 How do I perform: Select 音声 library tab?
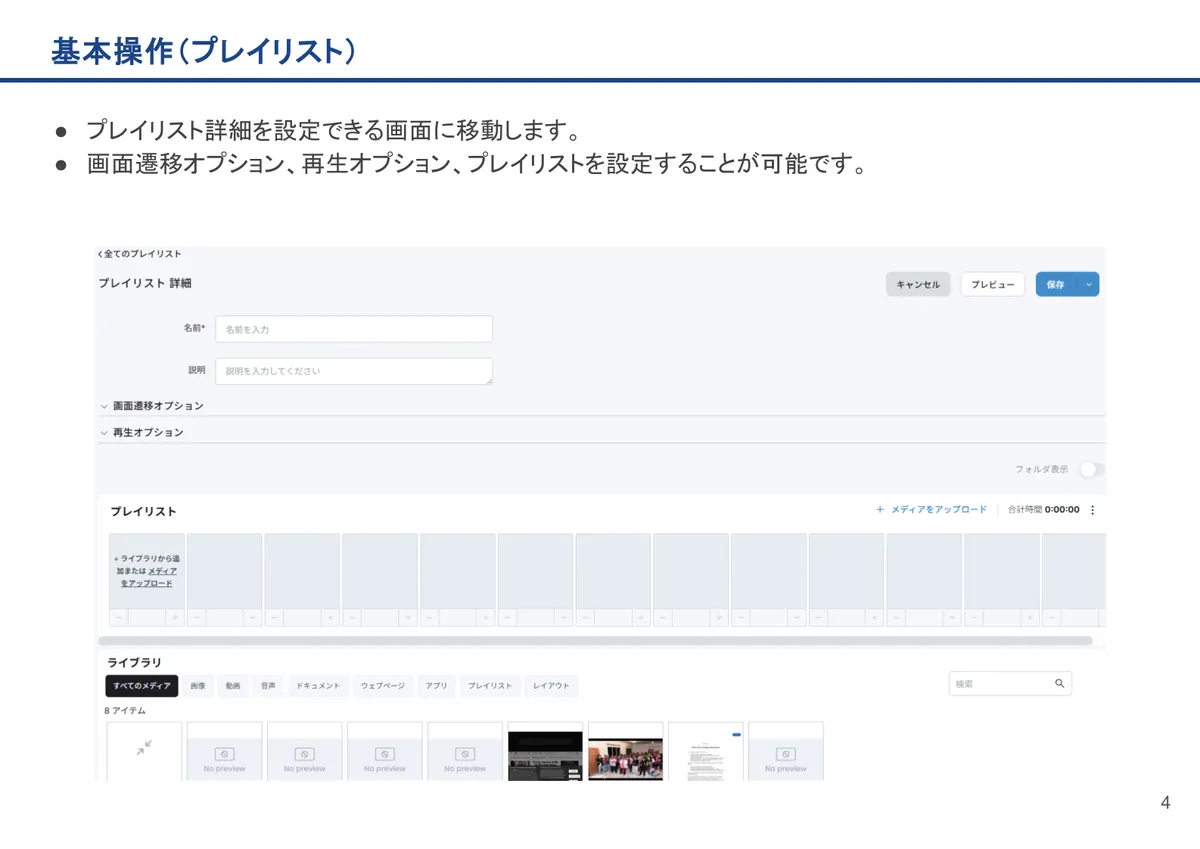pyautogui.click(x=268, y=686)
